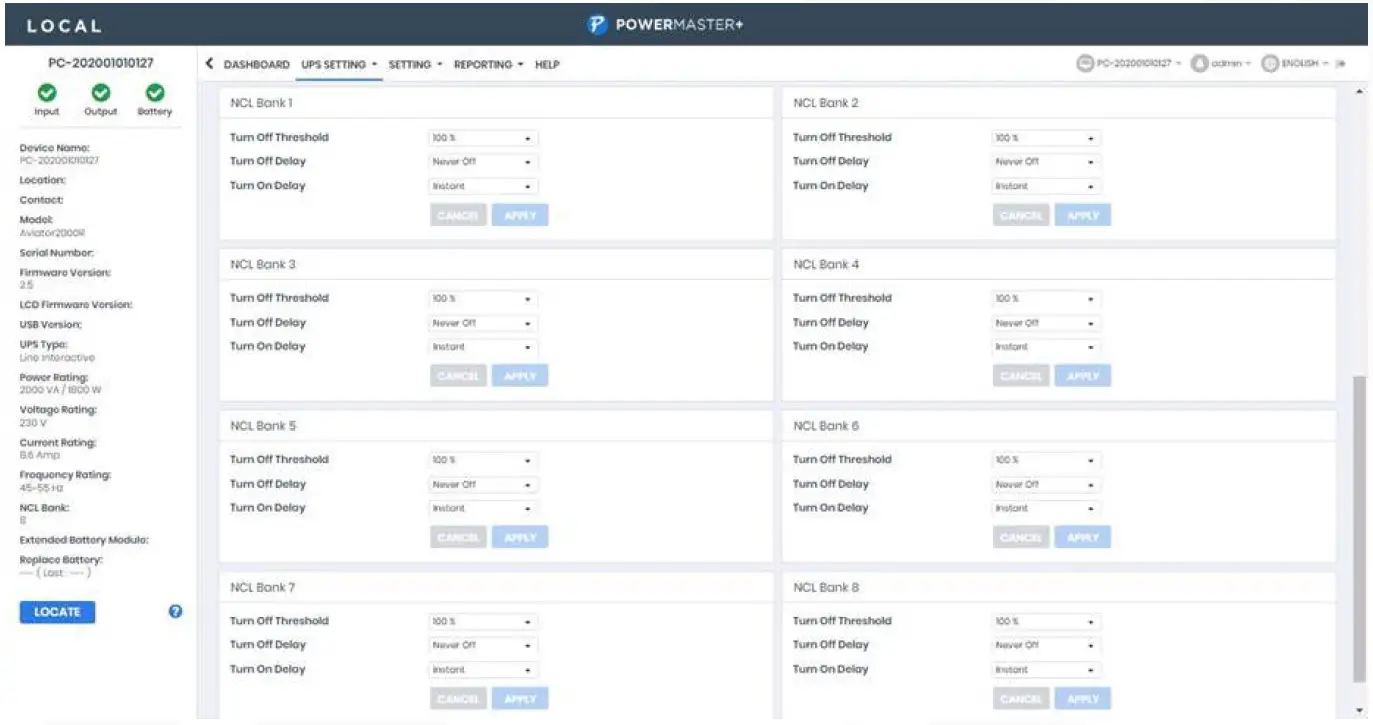Click the blue help question mark icon

(176, 612)
